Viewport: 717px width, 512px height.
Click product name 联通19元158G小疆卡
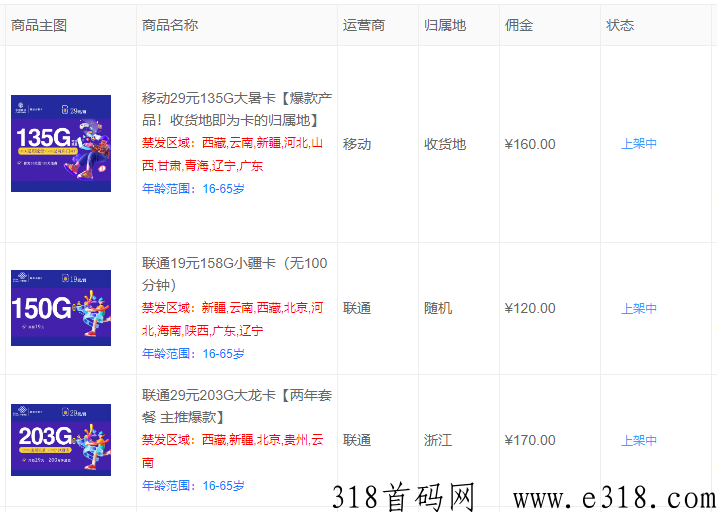click(235, 274)
